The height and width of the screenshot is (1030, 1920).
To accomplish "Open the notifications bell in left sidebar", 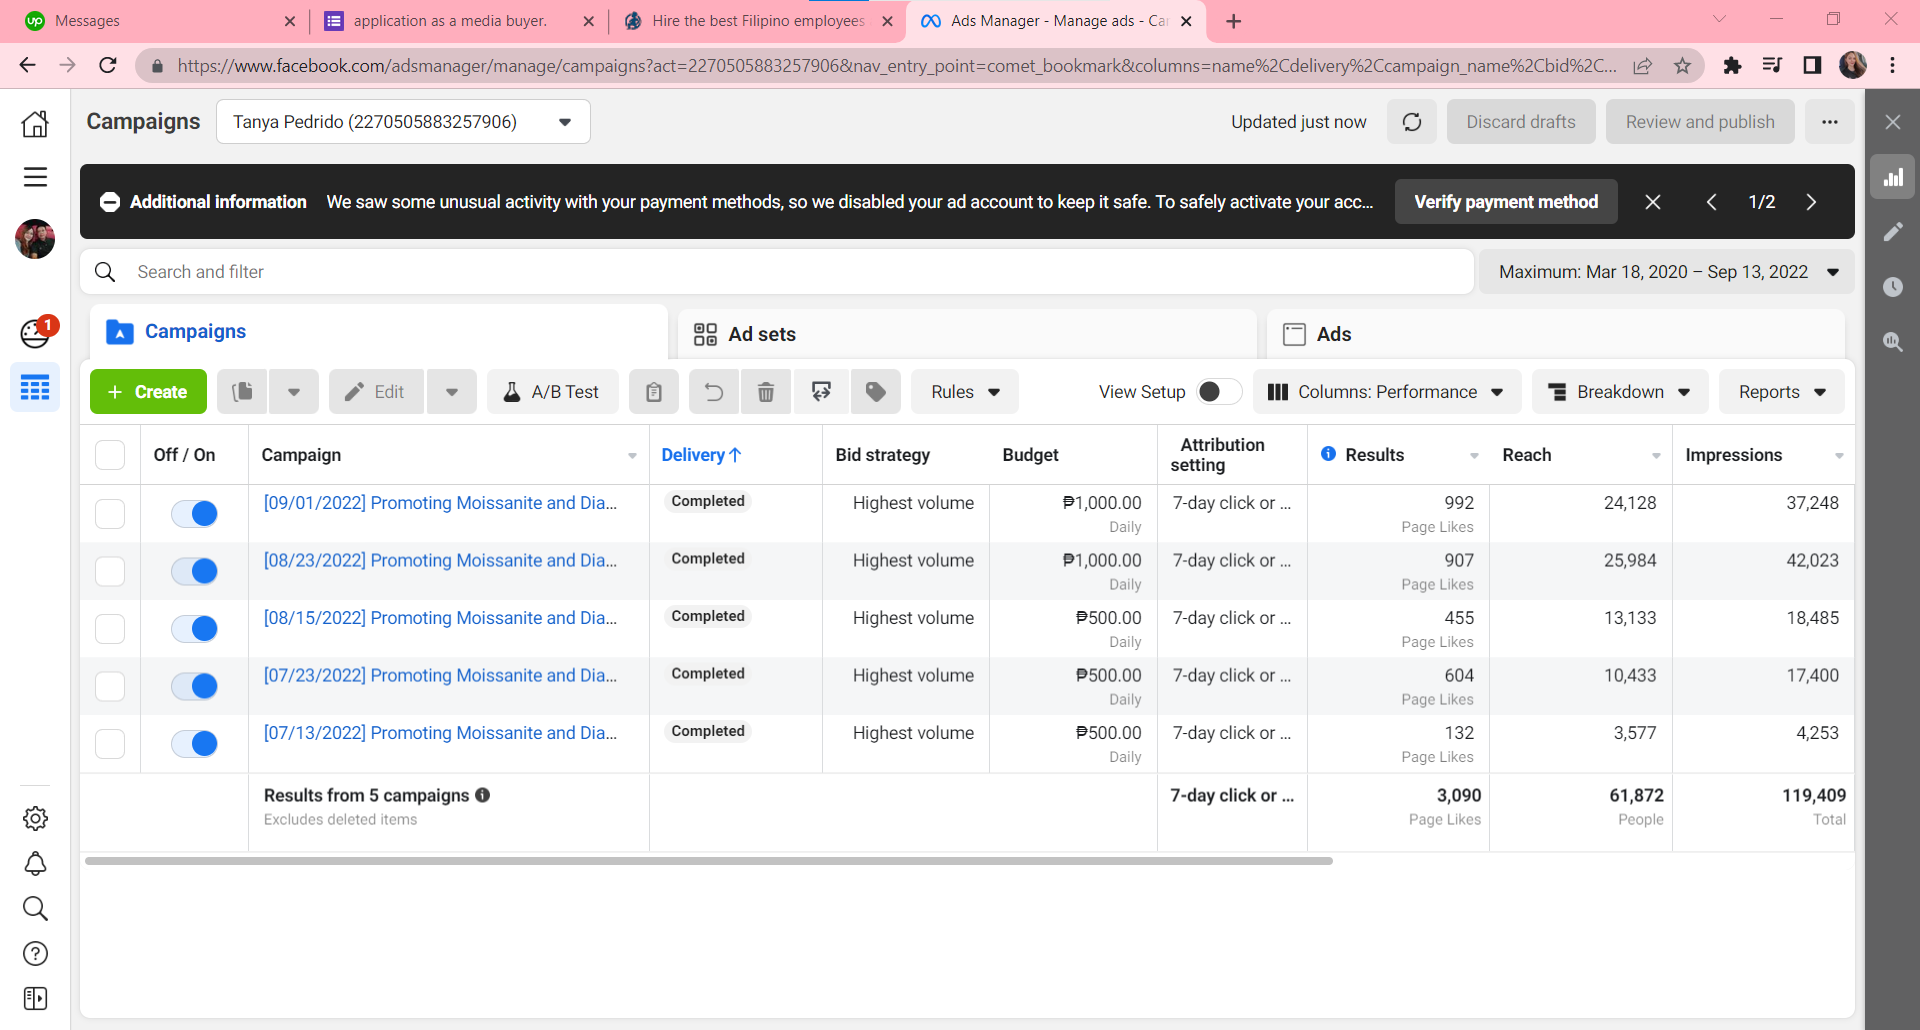I will [x=35, y=863].
